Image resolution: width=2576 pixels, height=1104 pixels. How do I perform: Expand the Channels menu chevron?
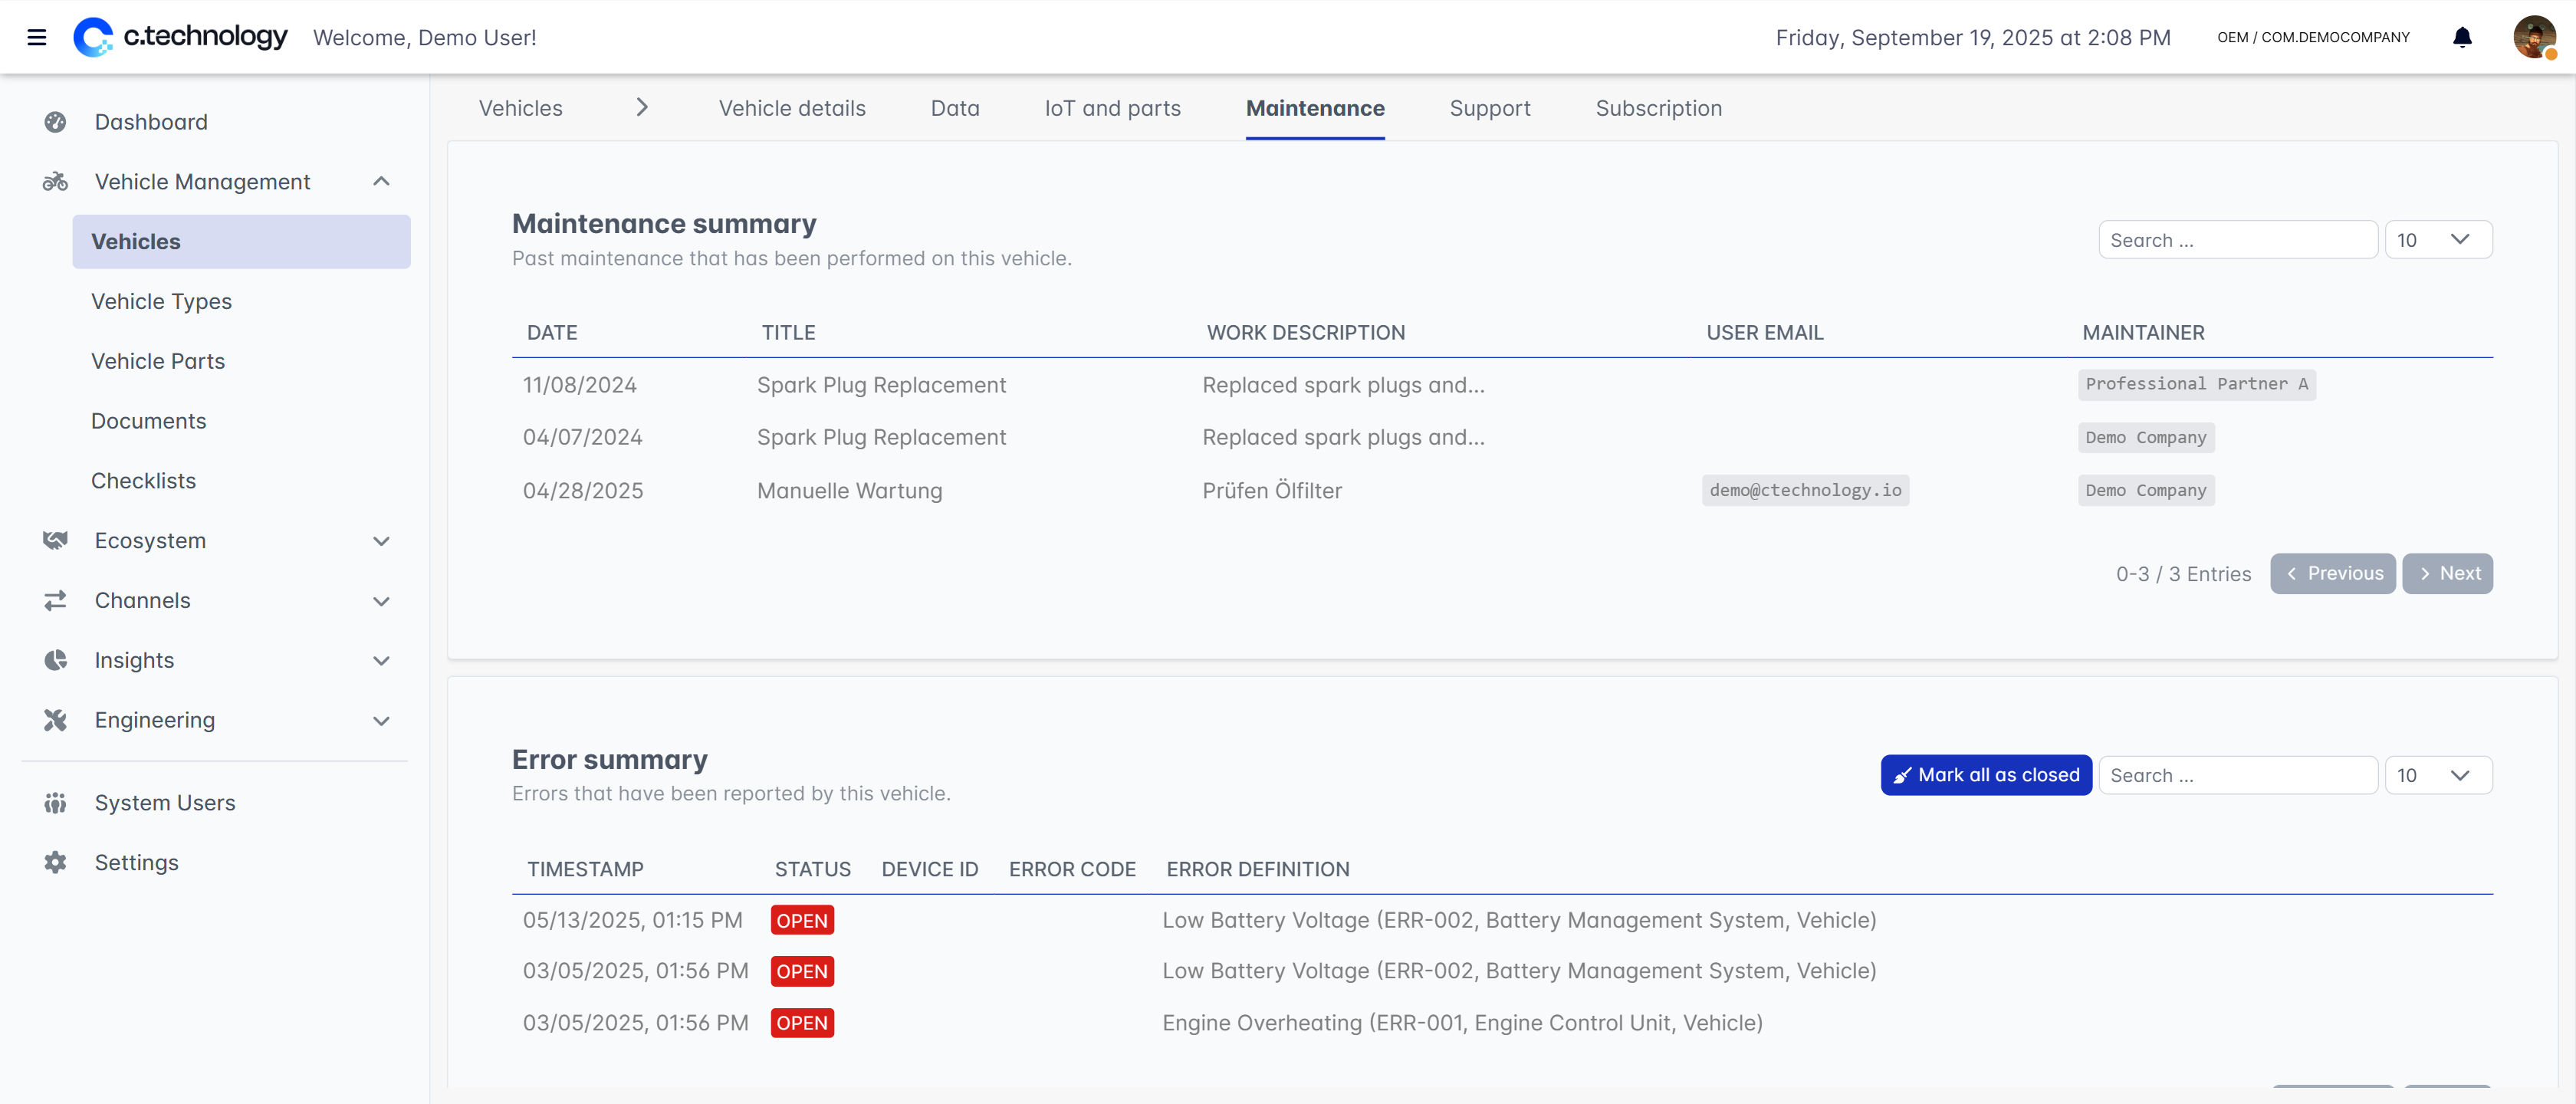coord(381,601)
